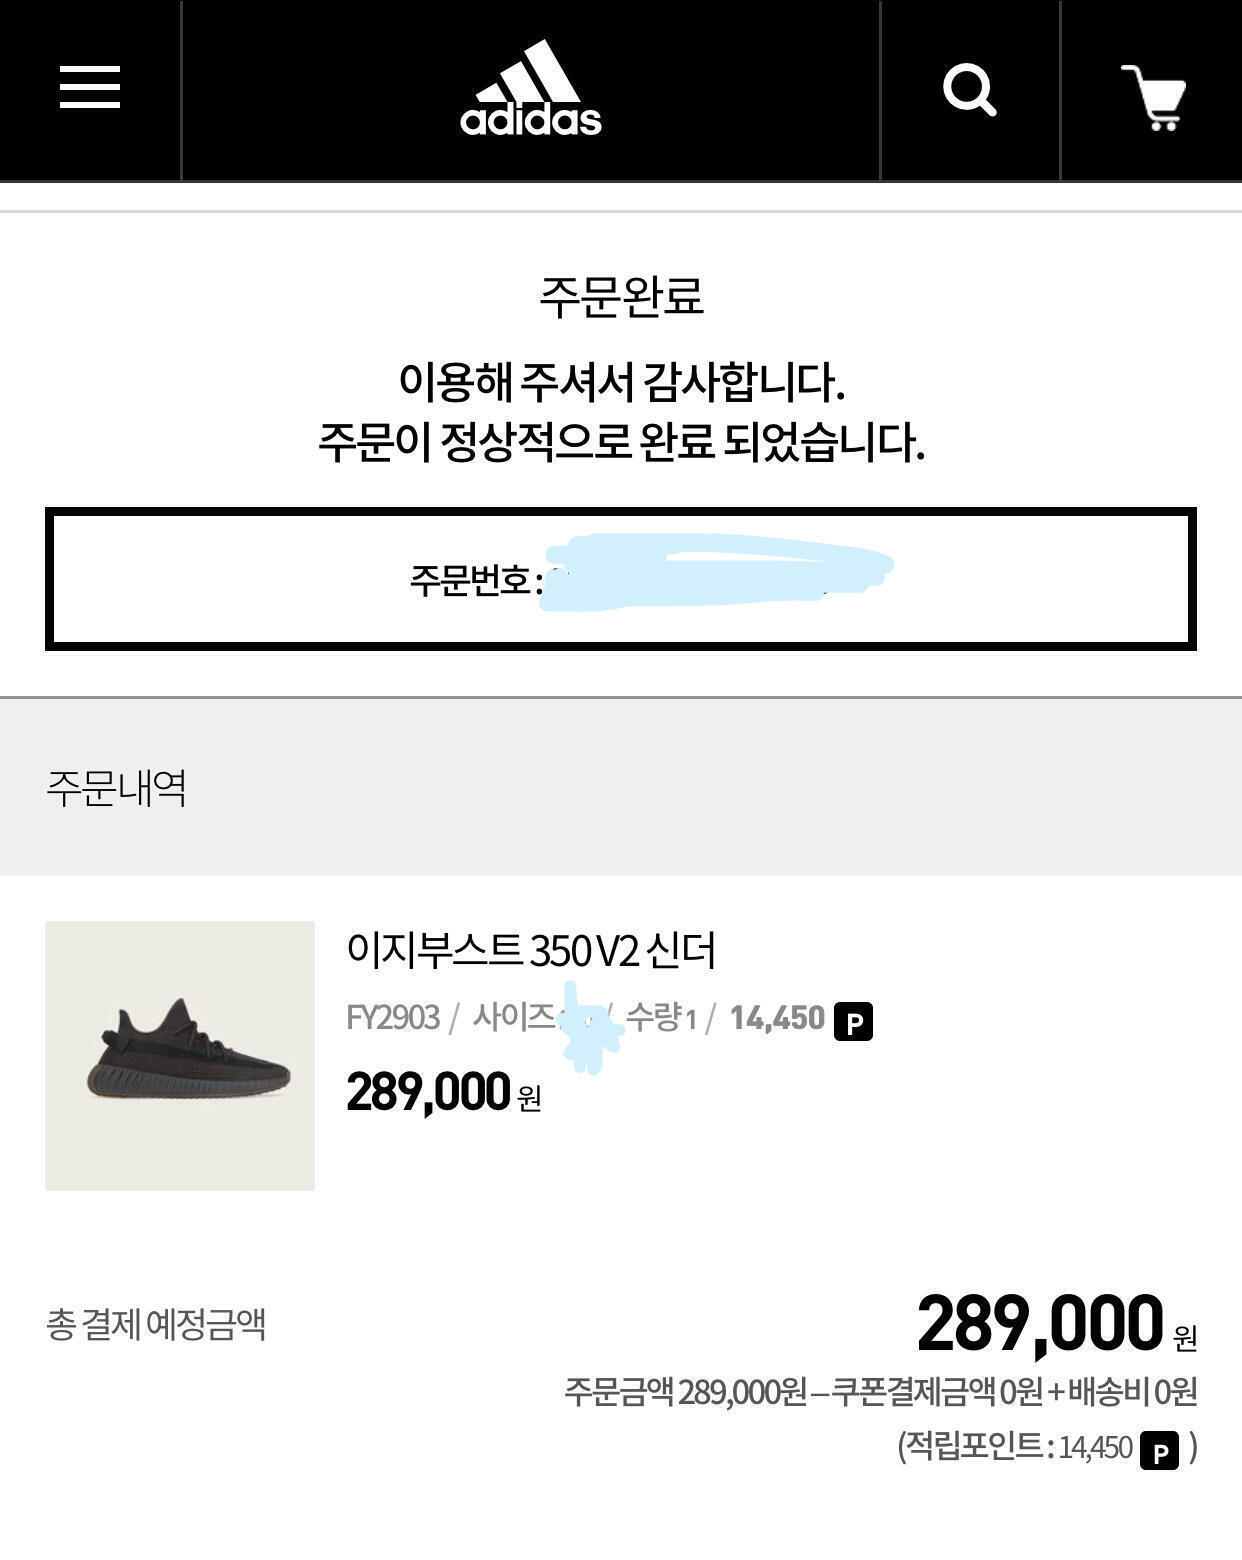Screen dimensions: 1242x1560
Task: Click the product price 289,000 원
Action: point(444,1092)
